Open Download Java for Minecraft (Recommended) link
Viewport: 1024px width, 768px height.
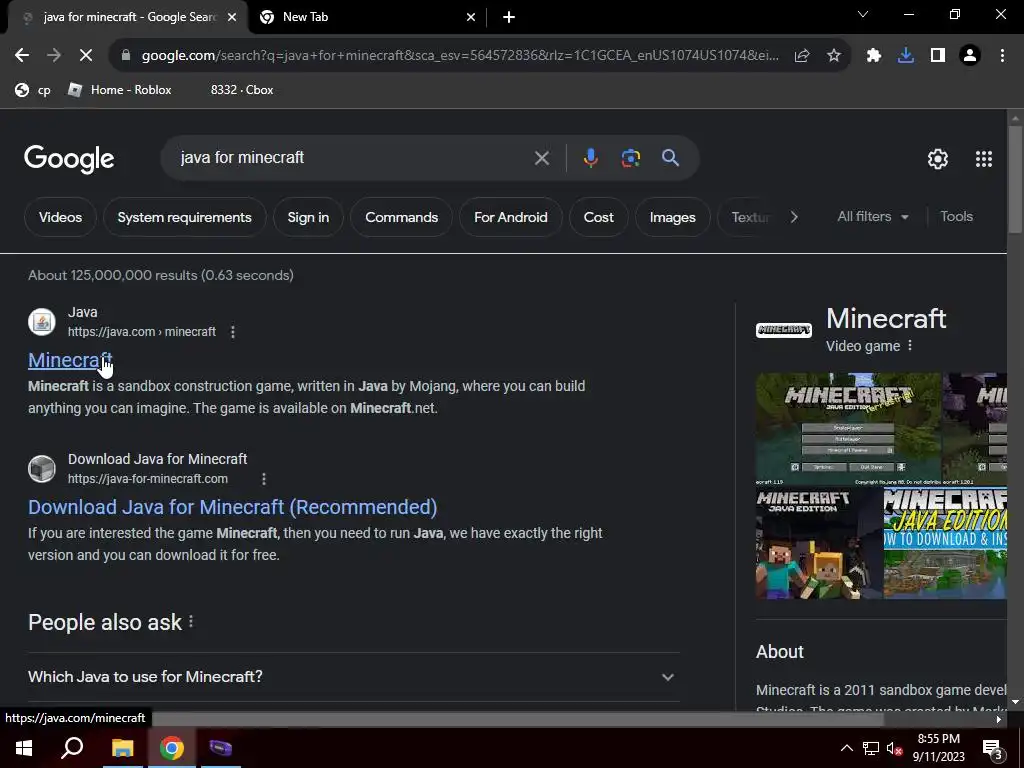232,507
